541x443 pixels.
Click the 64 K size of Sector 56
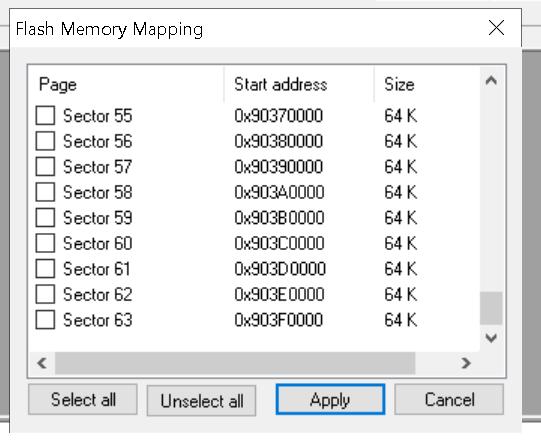(x=401, y=141)
